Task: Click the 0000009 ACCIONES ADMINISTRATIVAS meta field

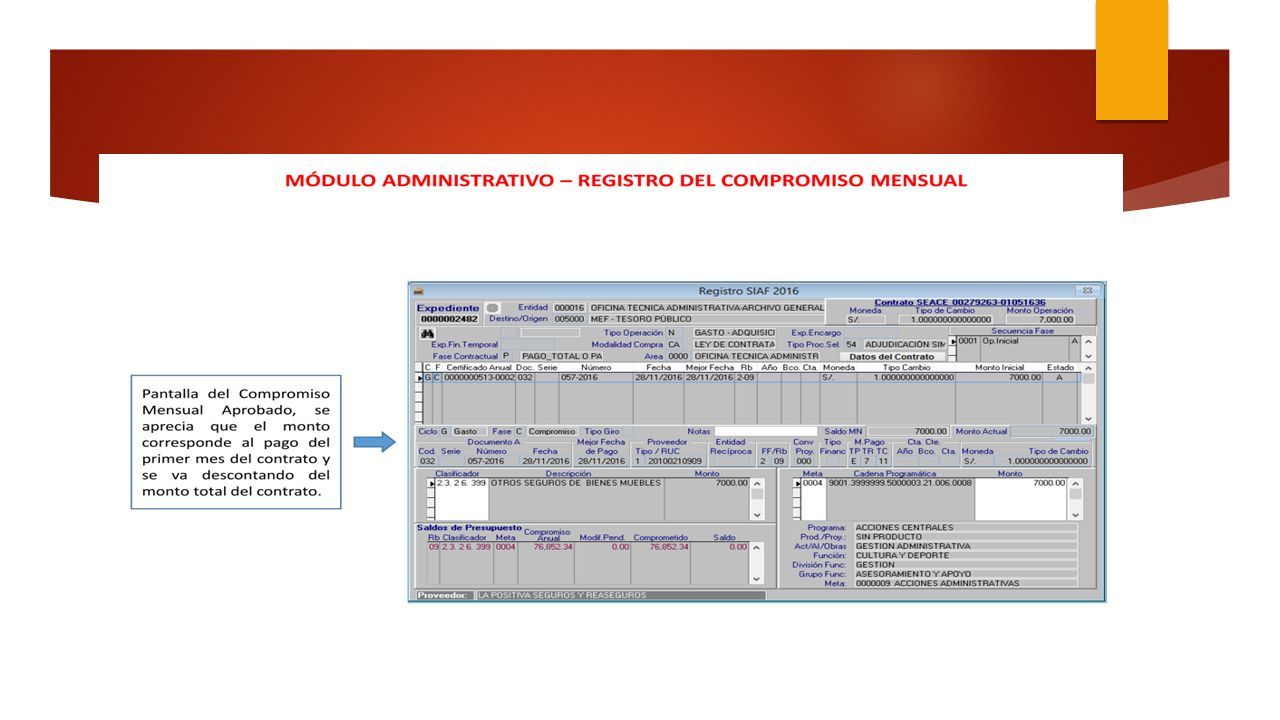Action: coord(965,583)
